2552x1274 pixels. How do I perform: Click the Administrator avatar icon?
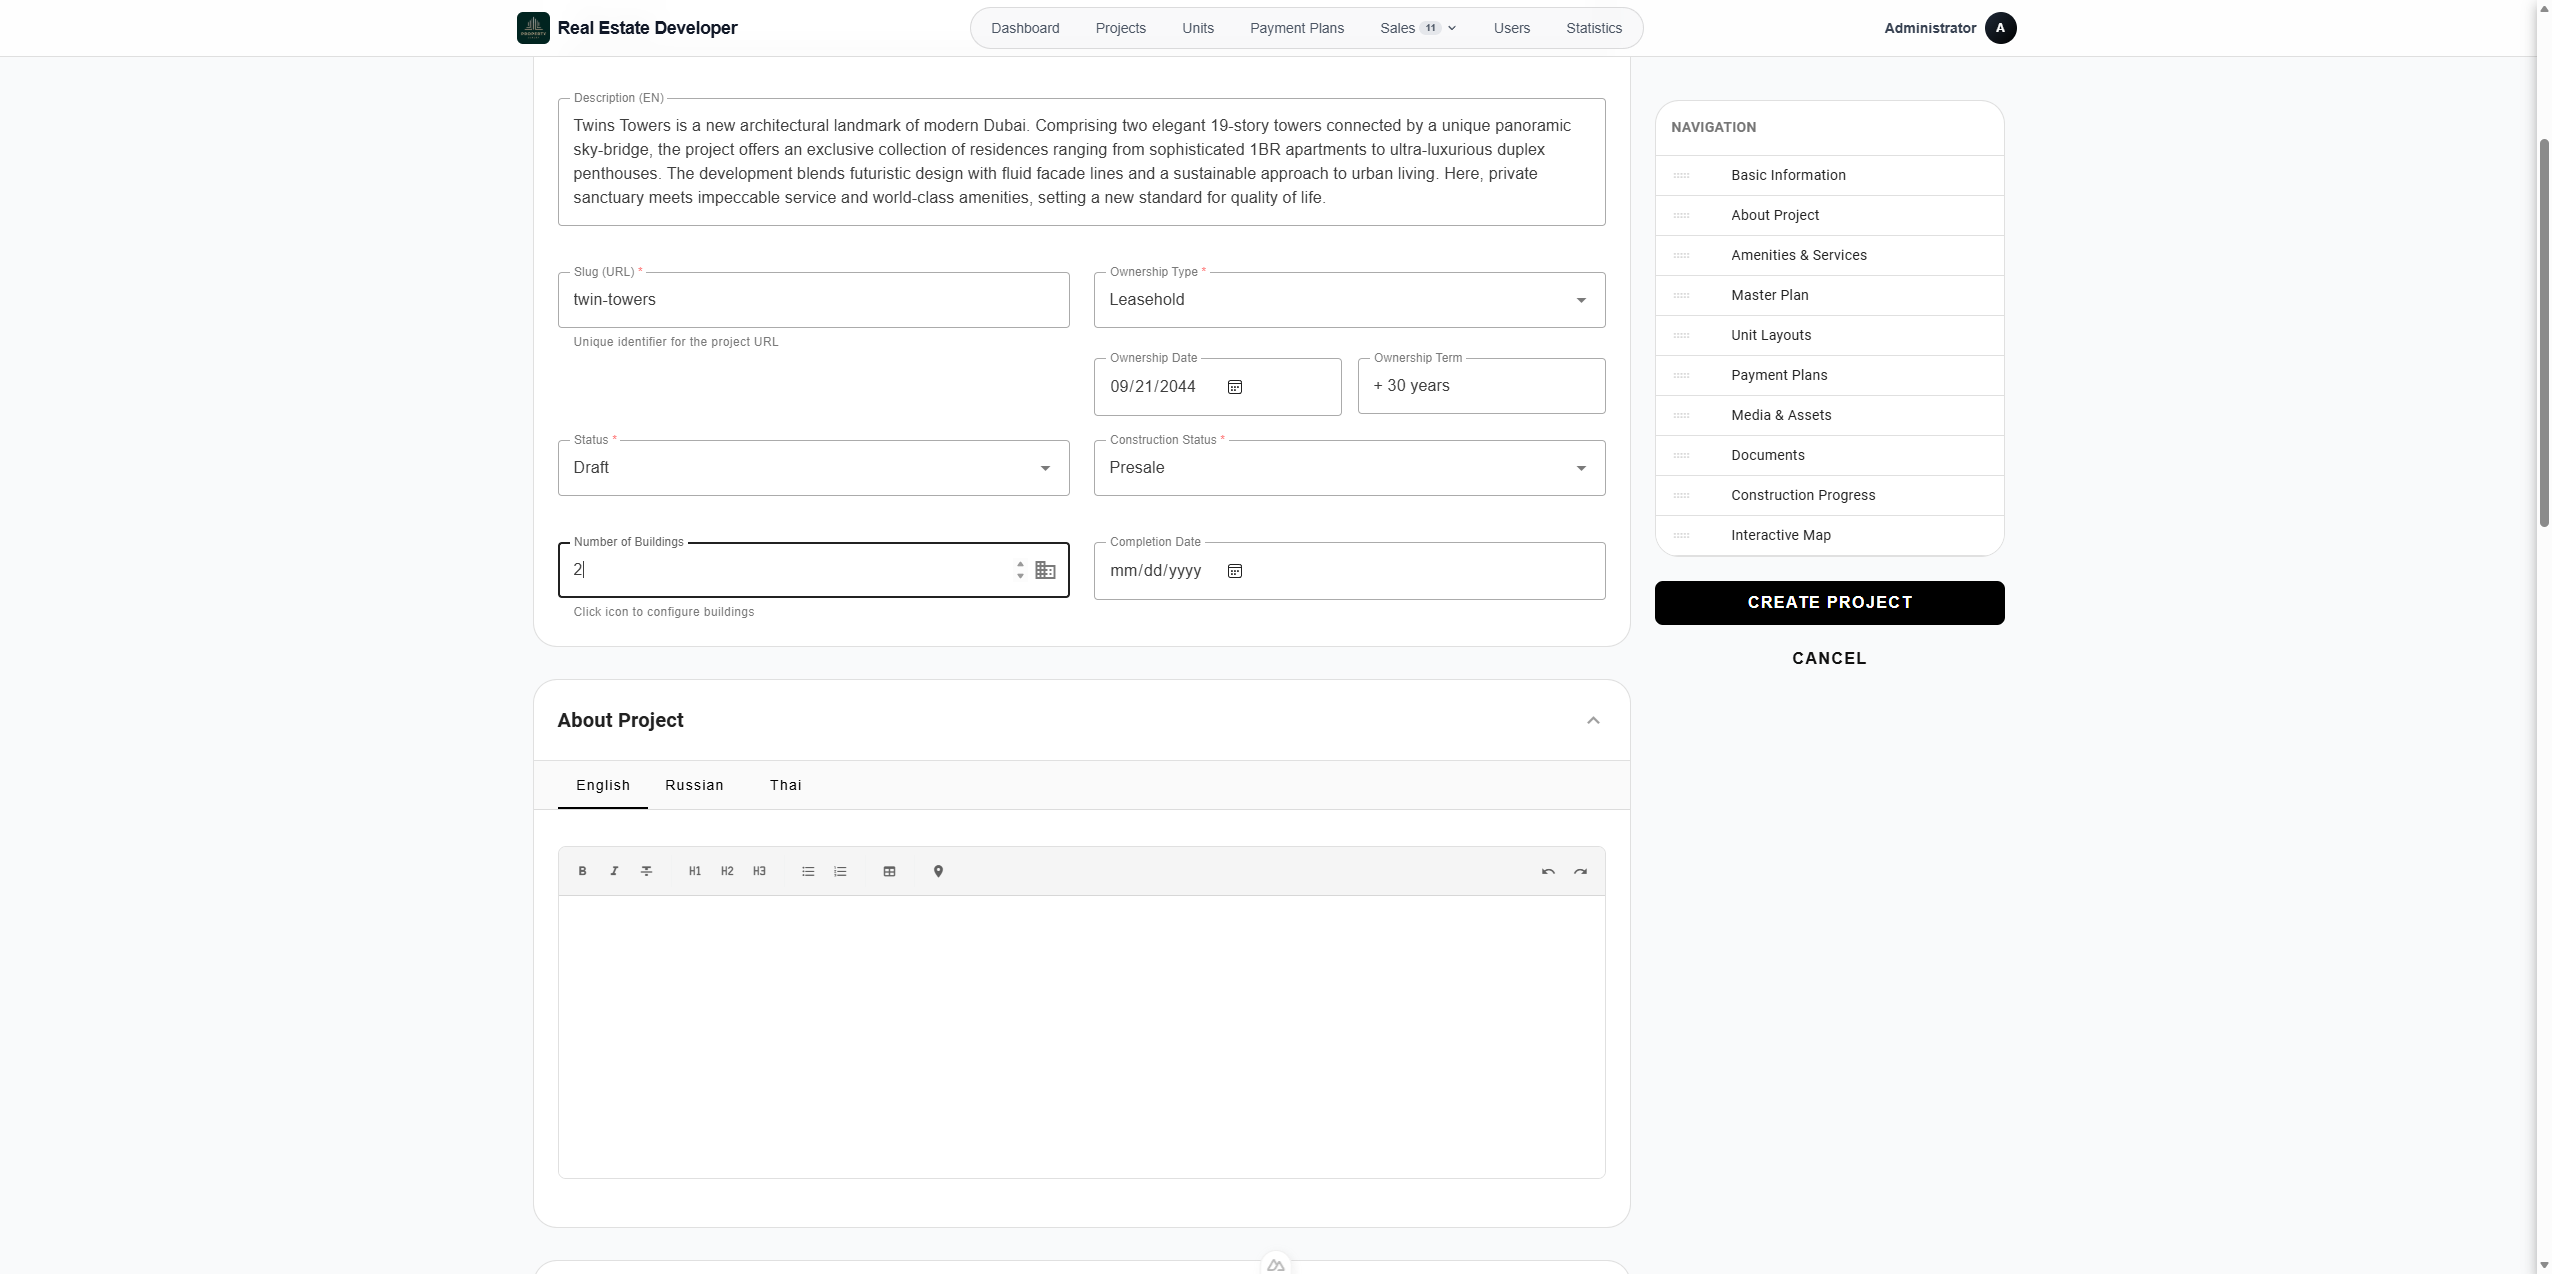[x=2000, y=28]
